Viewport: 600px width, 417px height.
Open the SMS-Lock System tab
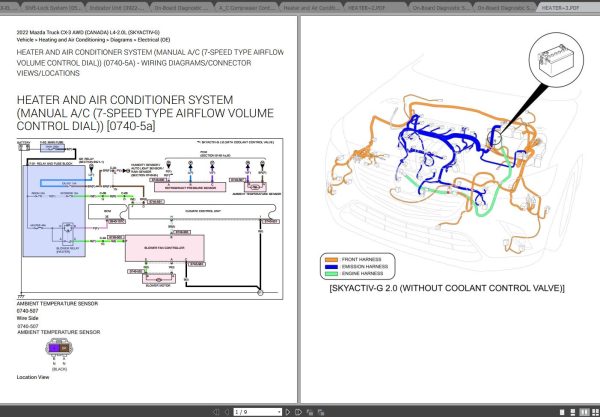click(x=52, y=7)
